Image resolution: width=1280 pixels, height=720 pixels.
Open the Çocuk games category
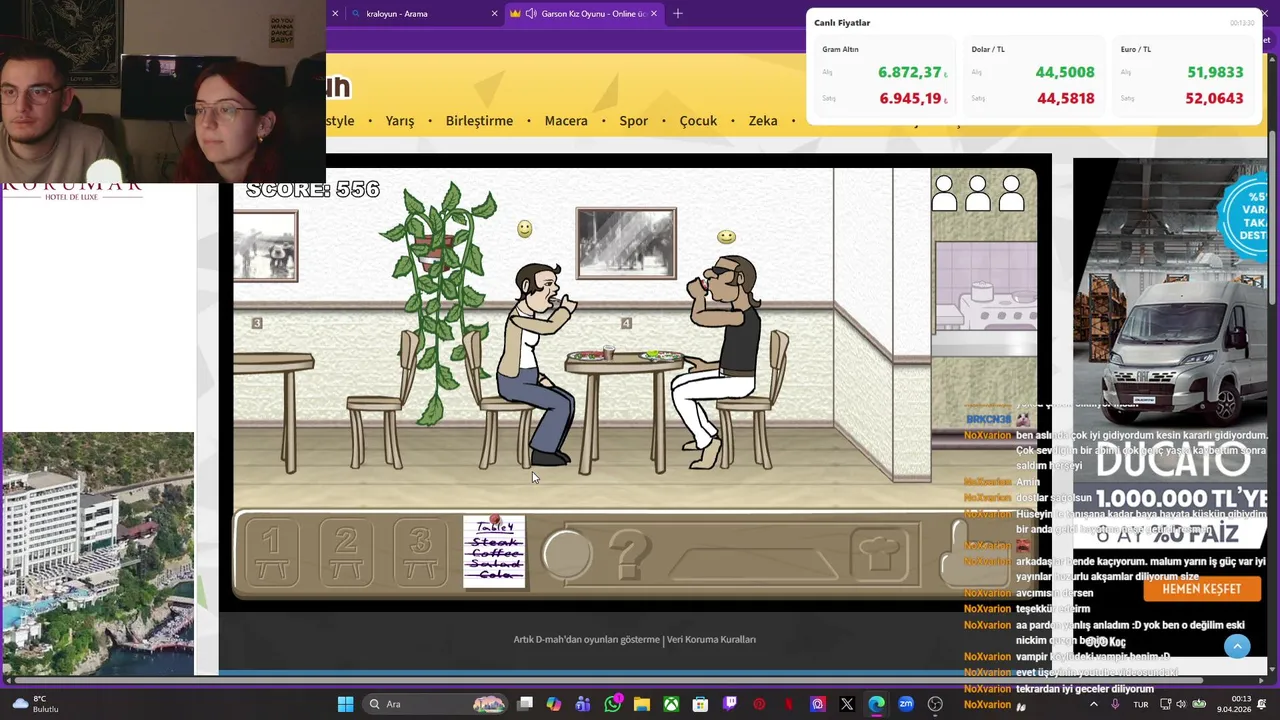(698, 121)
